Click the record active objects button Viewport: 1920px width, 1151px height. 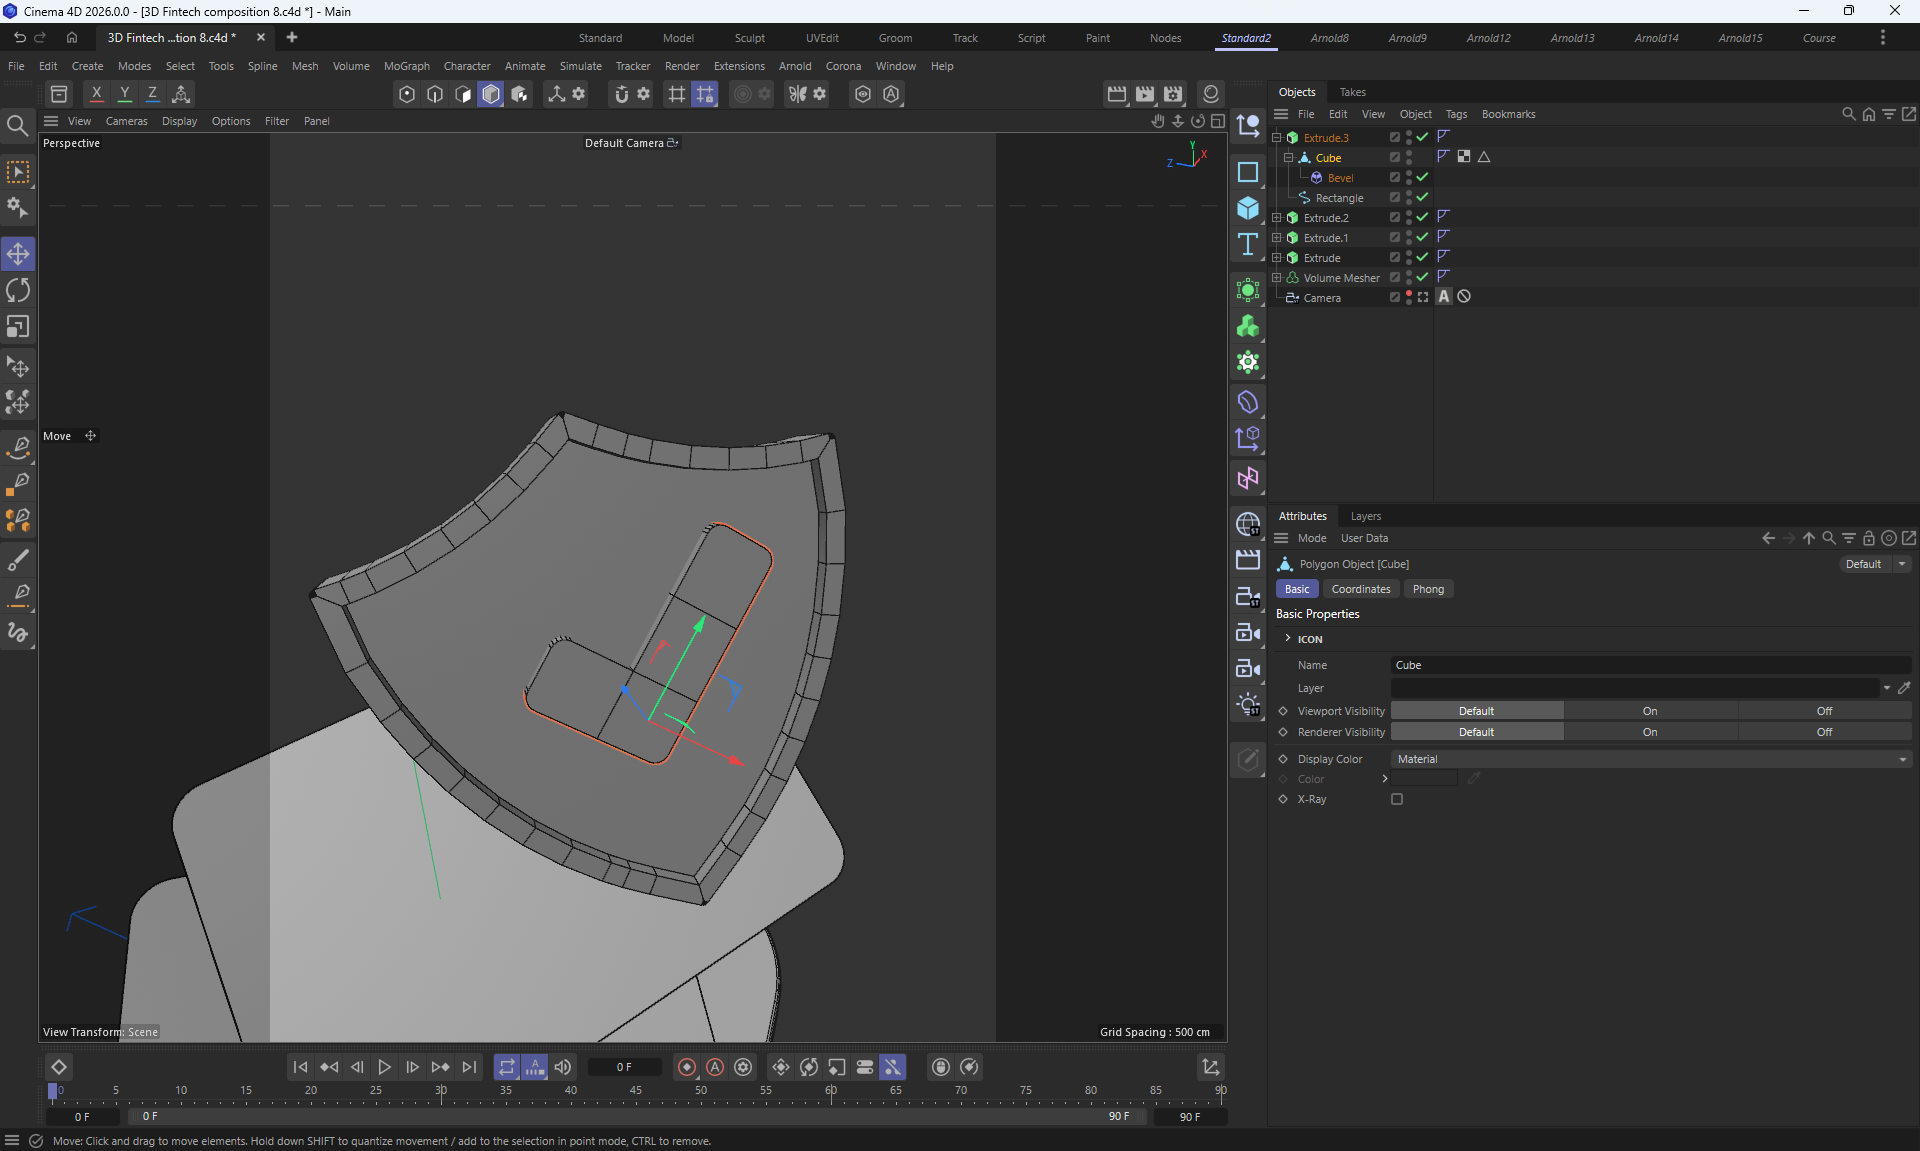tap(687, 1067)
